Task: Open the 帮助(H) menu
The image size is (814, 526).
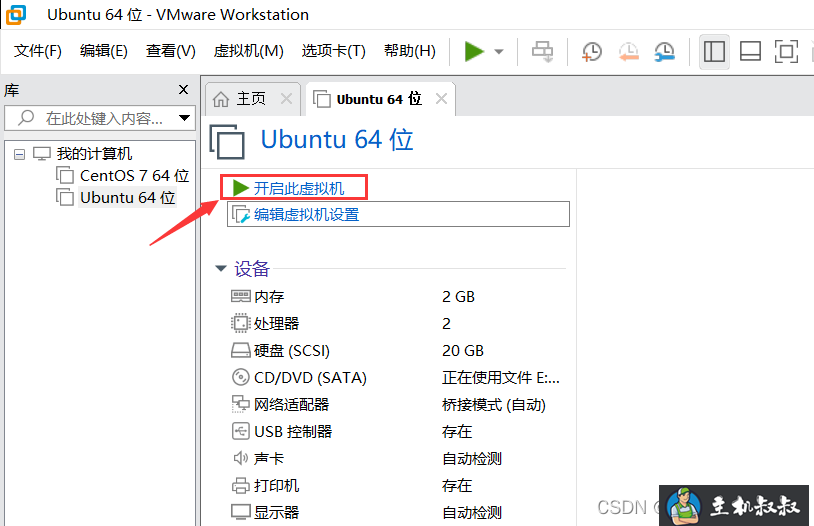Action: click(410, 51)
